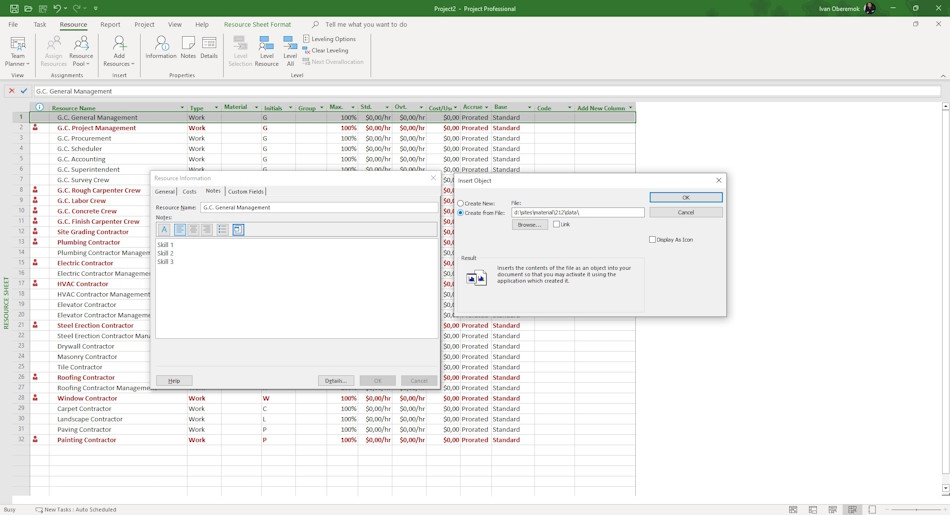Click the Resource Name field in dialog
Image resolution: width=950 pixels, height=515 pixels.
[319, 207]
